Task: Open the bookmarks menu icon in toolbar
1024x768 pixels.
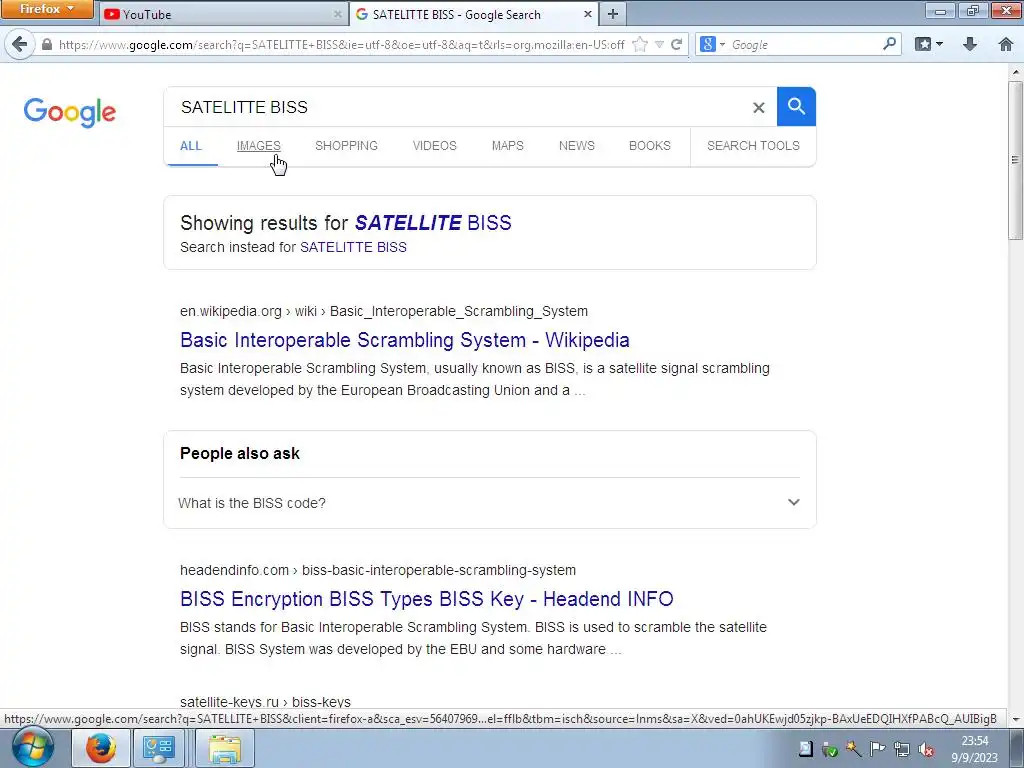Action: point(929,44)
